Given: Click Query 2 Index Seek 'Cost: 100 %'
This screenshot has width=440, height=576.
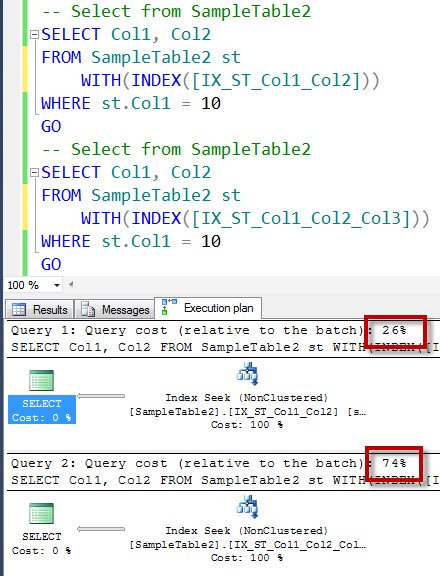Looking at the screenshot, I should [x=247, y=558].
